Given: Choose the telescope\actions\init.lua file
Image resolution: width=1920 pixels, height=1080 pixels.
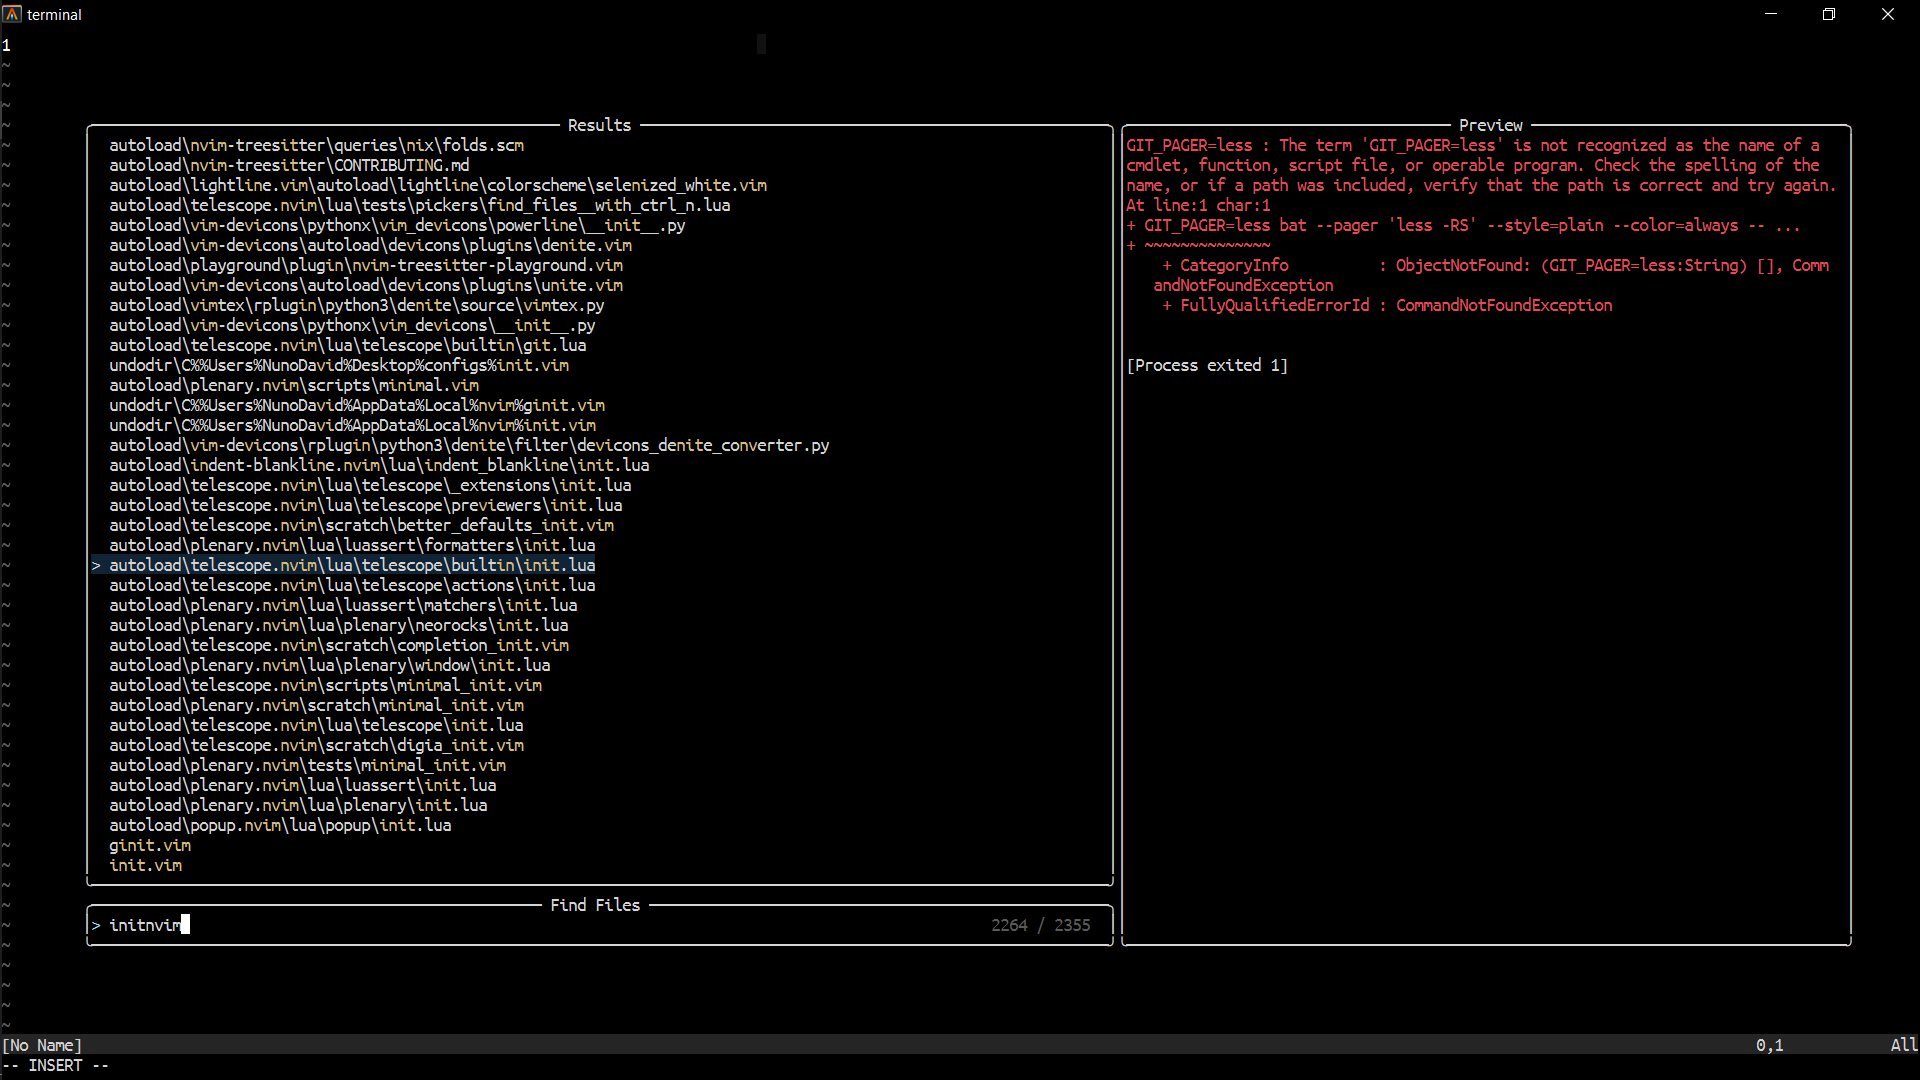Looking at the screenshot, I should [352, 585].
